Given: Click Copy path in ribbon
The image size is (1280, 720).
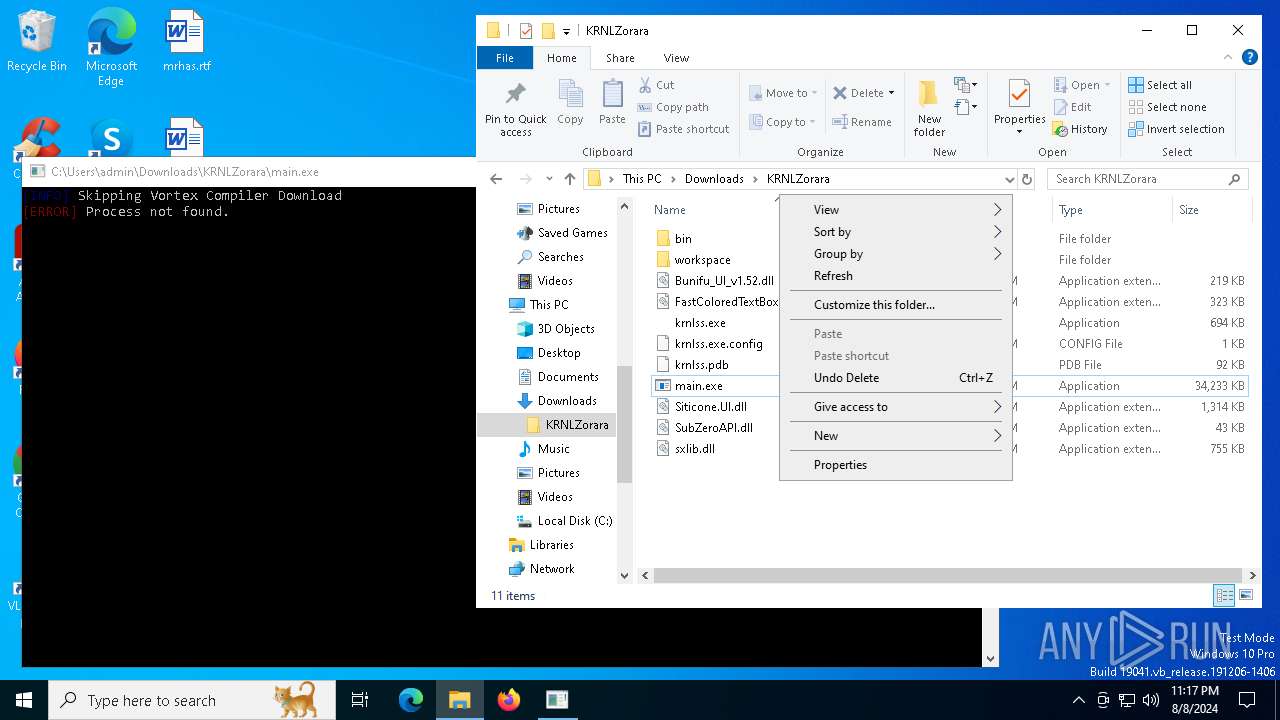Looking at the screenshot, I should tap(673, 107).
